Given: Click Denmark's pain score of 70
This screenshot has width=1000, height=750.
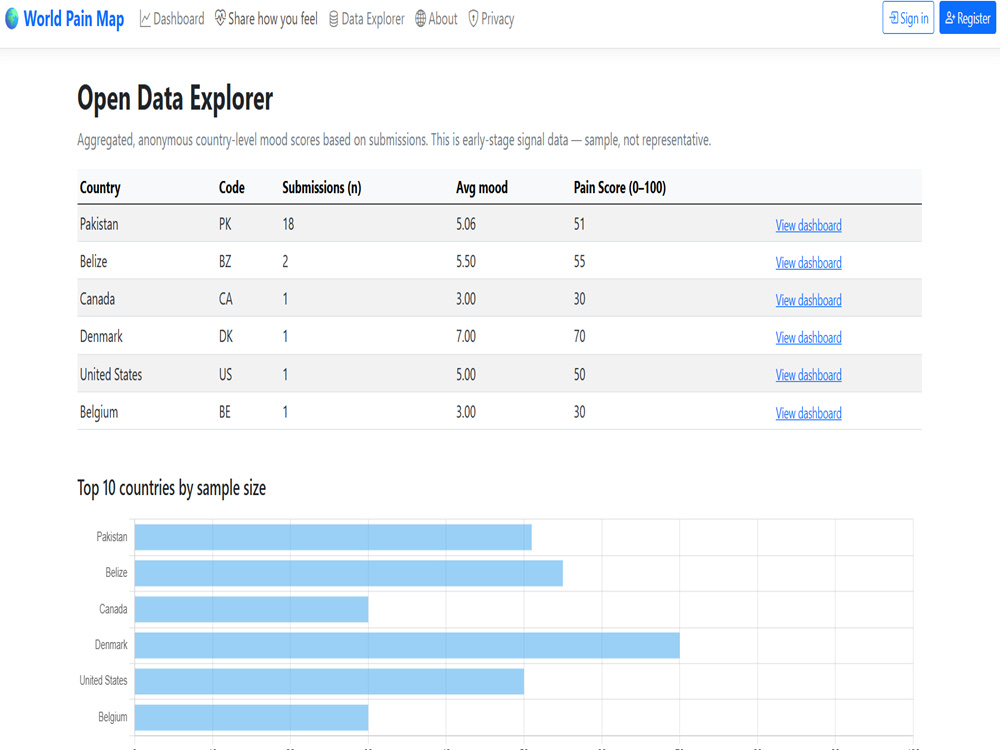Looking at the screenshot, I should [x=579, y=337].
